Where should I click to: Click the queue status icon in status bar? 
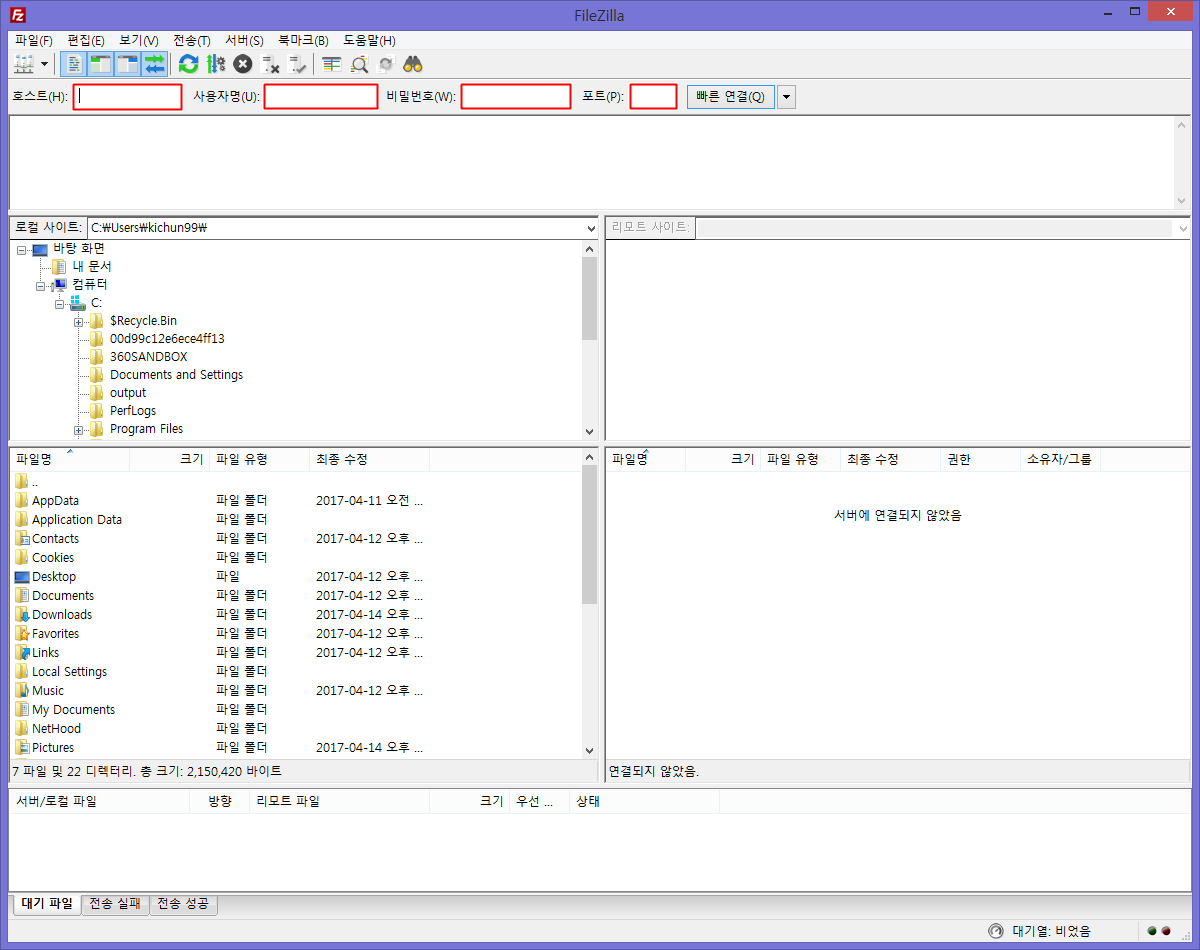[x=995, y=931]
